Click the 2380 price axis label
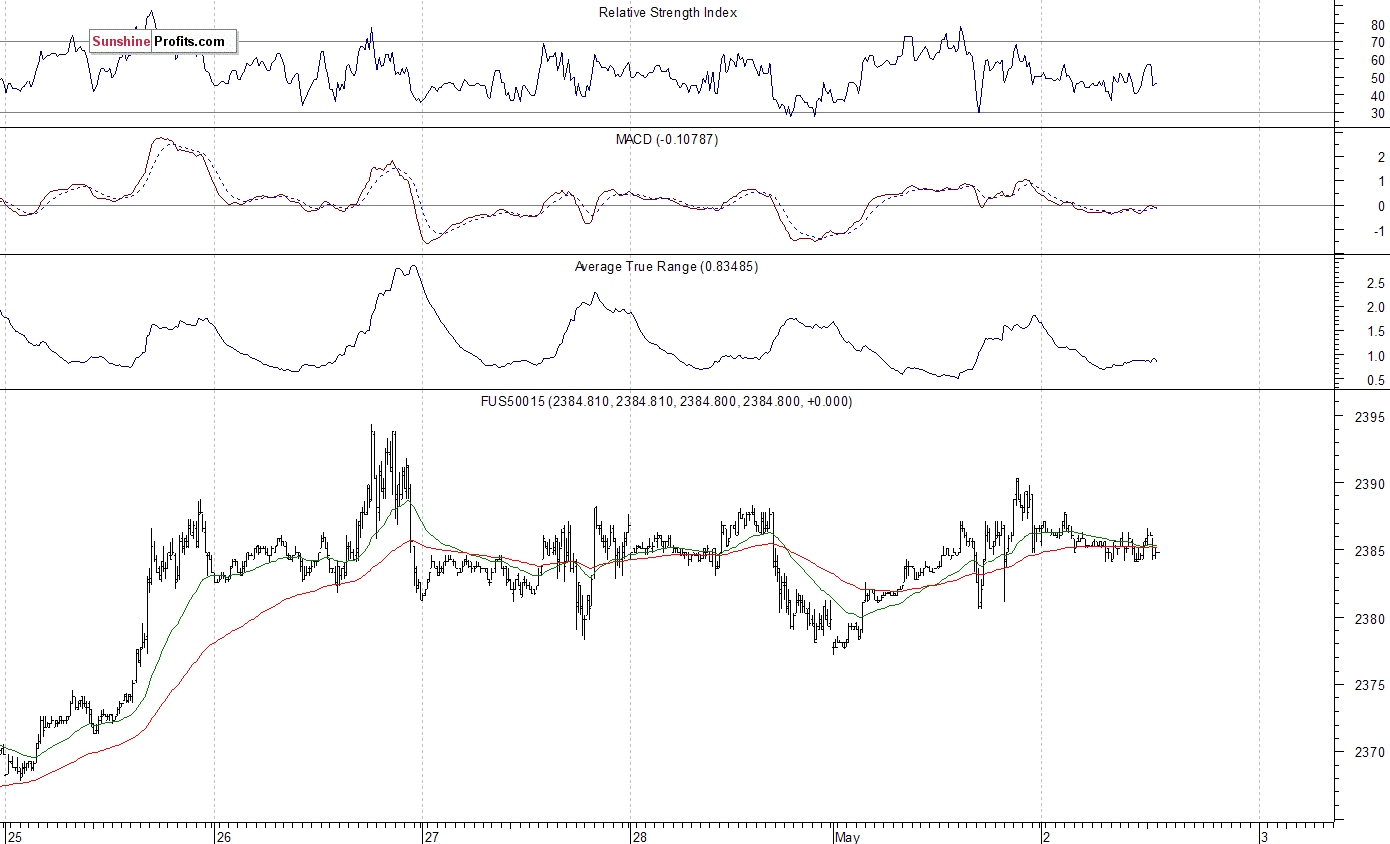1390x844 pixels. [x=1370, y=618]
